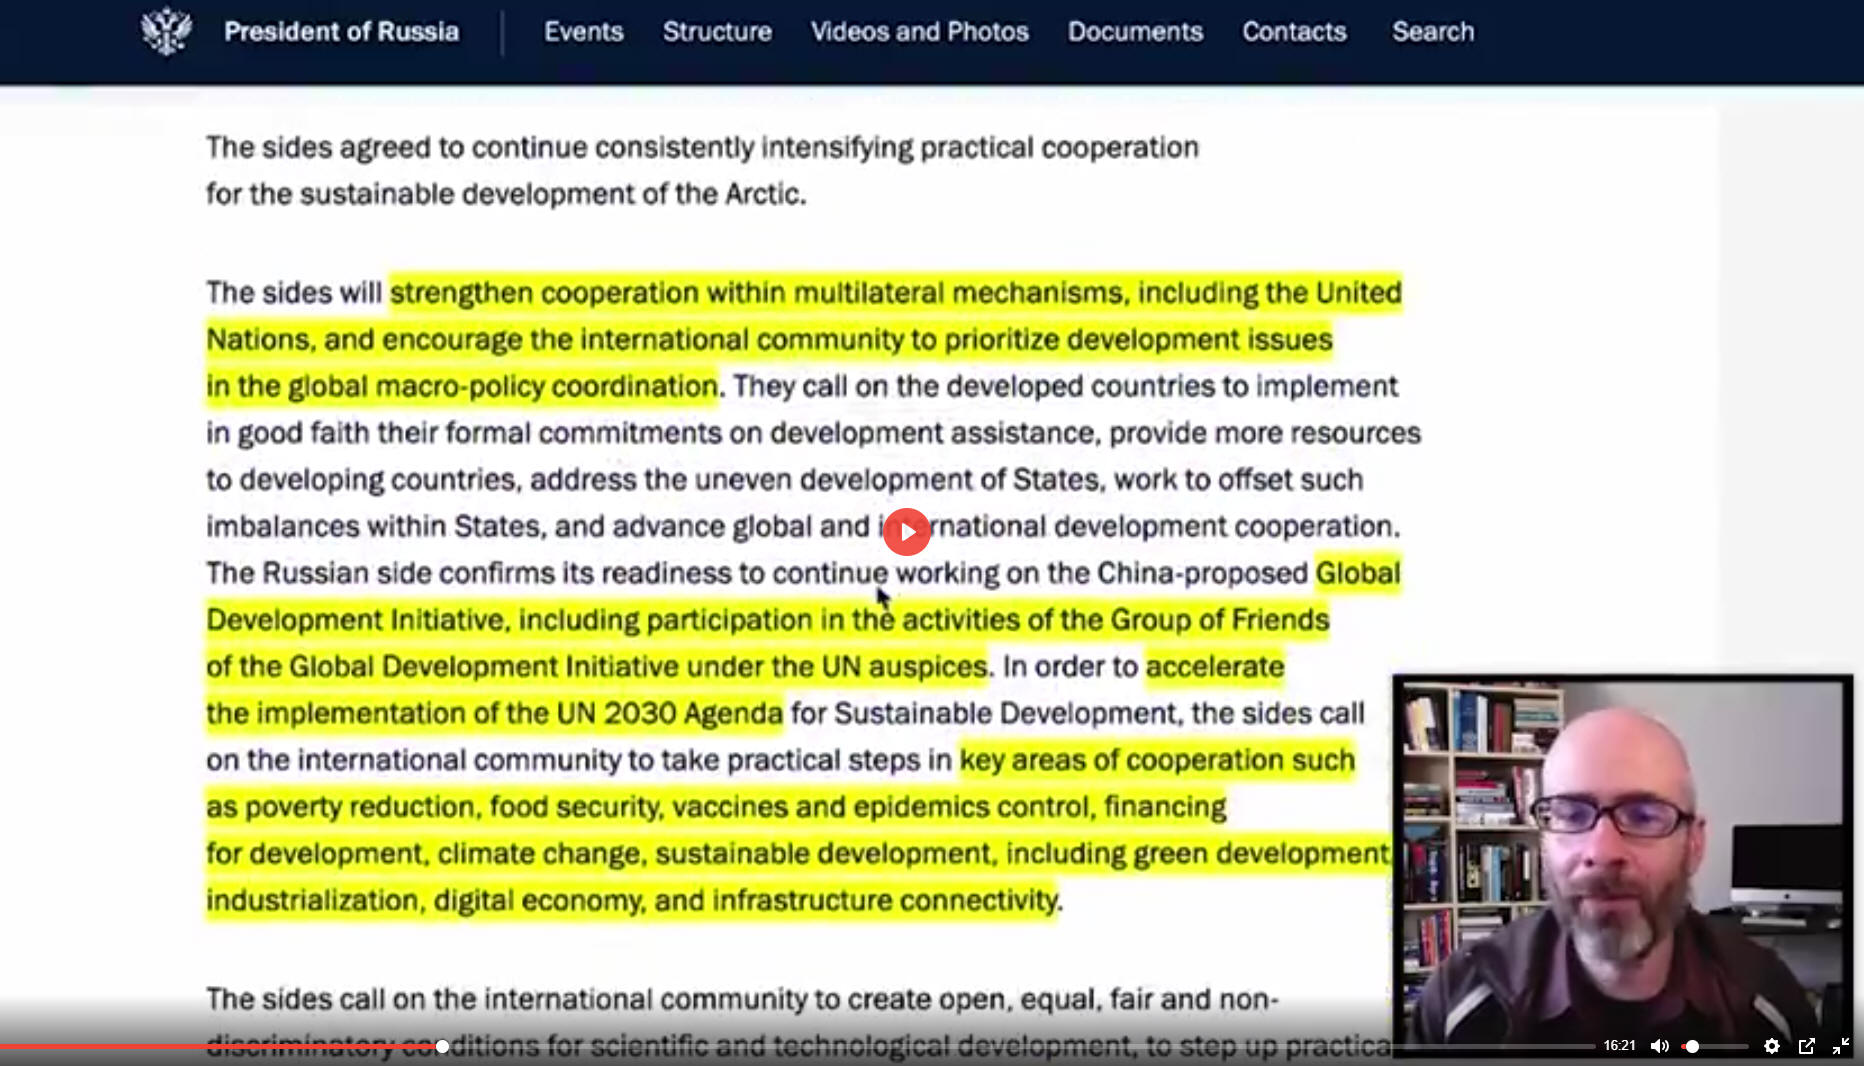Click 'industrialization, digital economy' highlighted text
Image resolution: width=1864 pixels, height=1066 pixels.
pos(425,900)
